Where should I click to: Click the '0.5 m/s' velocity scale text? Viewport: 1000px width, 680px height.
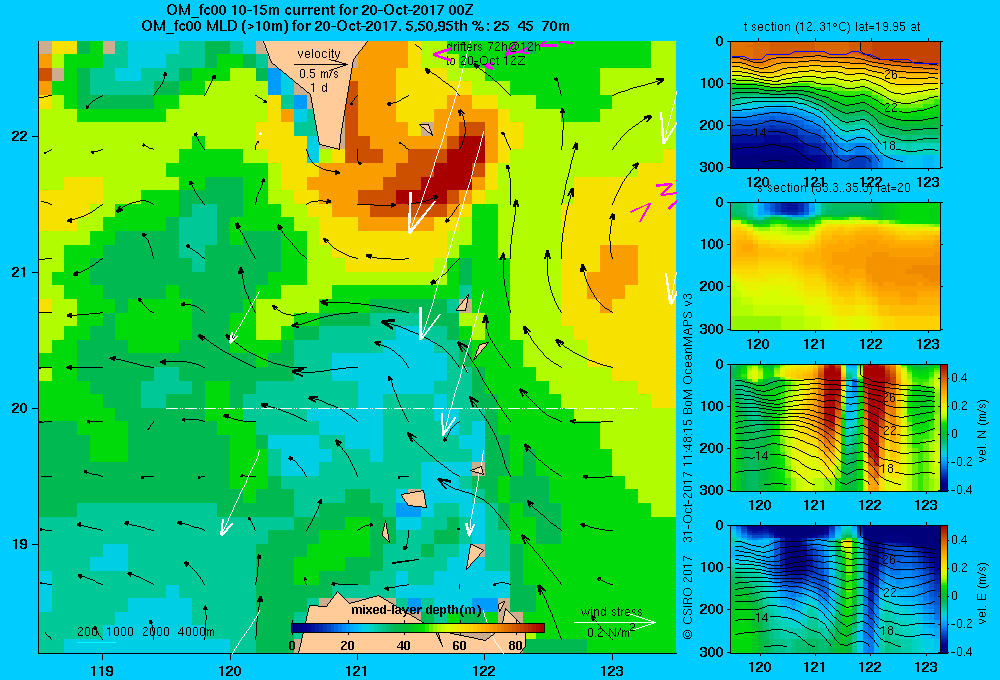[319, 74]
